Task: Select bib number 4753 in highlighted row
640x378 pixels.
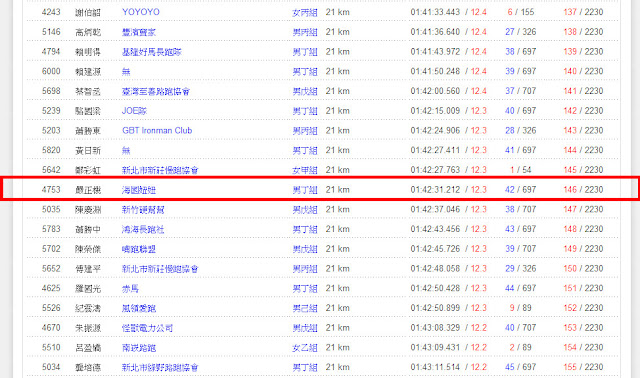Action: point(51,190)
